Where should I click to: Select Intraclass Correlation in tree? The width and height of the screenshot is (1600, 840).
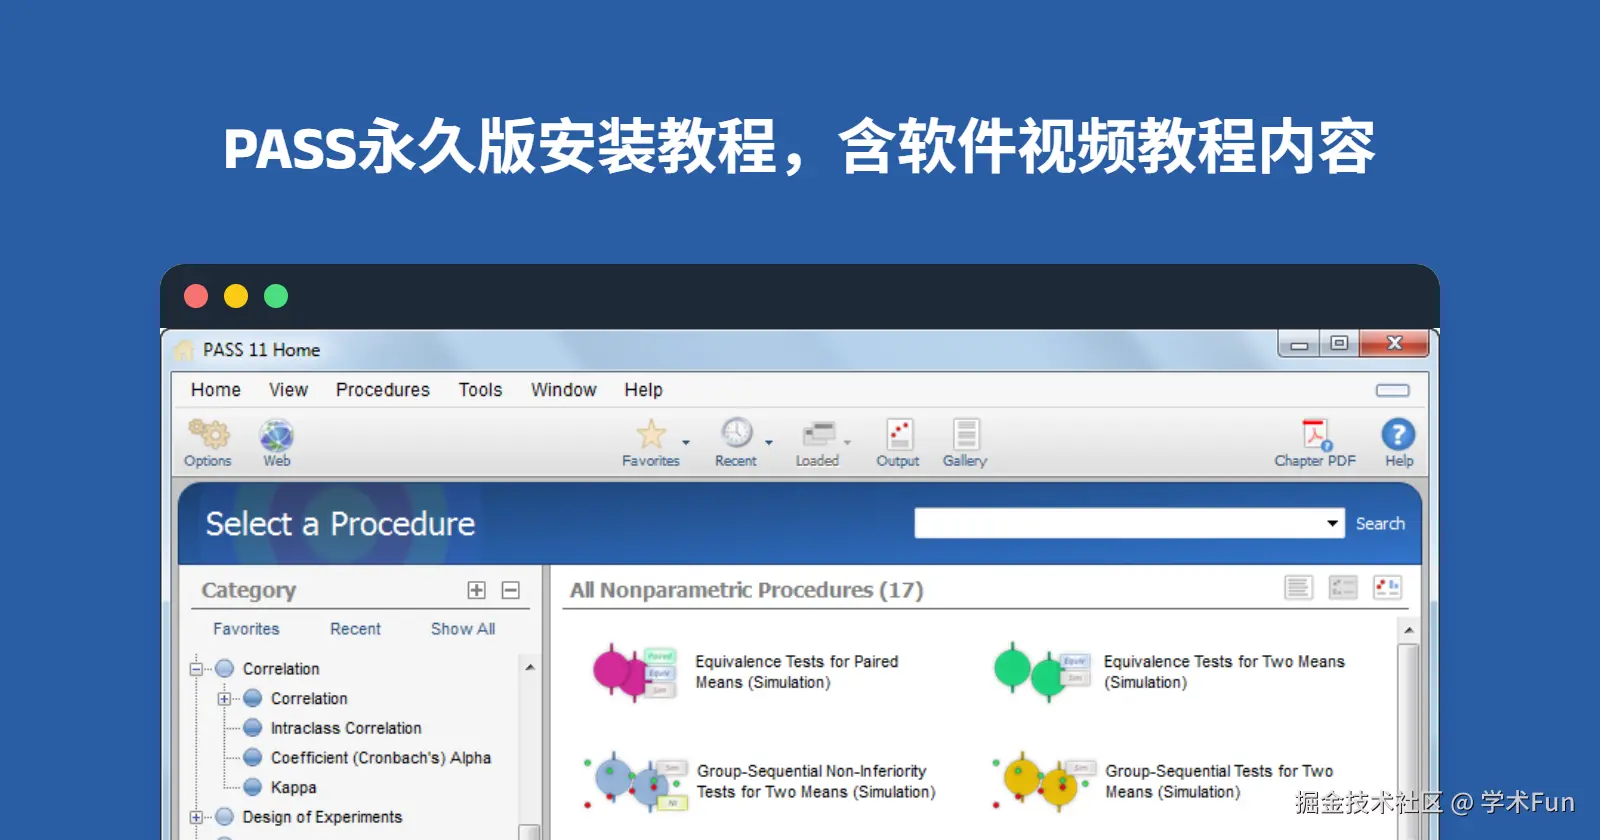(346, 728)
